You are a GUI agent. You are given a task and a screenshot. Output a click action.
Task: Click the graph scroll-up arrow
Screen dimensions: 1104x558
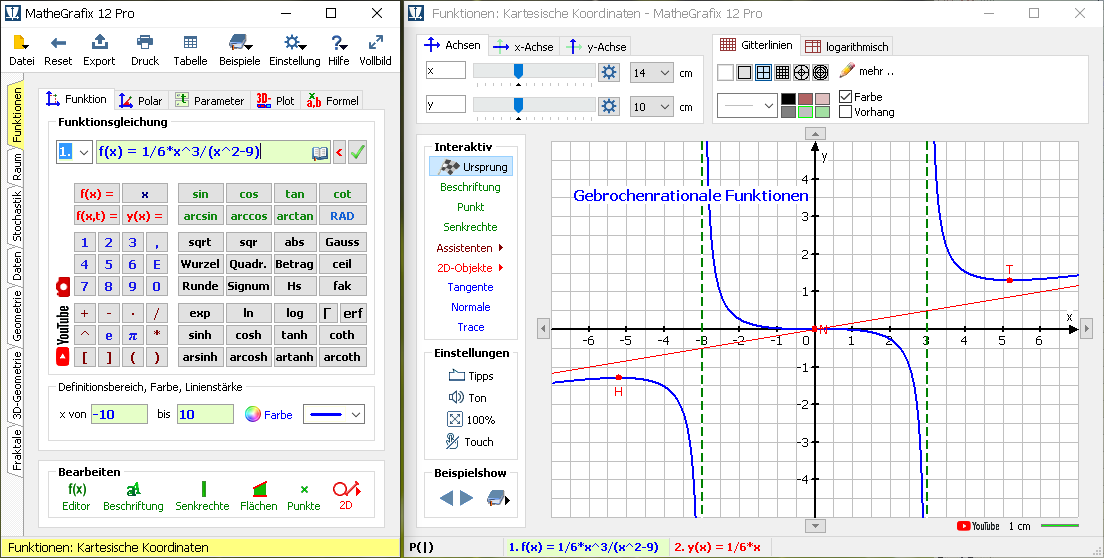815,134
